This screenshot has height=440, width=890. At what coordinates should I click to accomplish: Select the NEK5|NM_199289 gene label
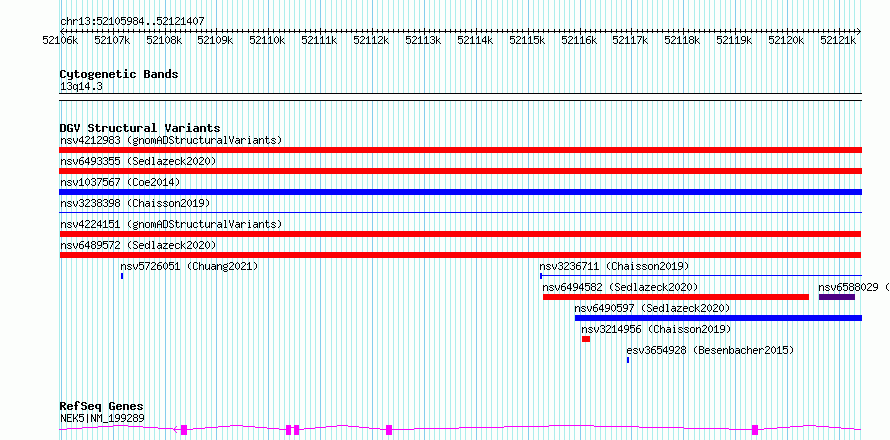tap(102, 418)
